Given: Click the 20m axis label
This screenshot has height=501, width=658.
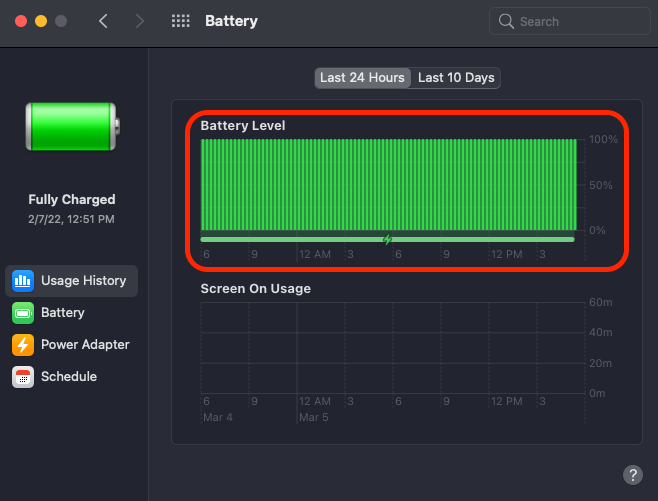Looking at the screenshot, I should 601,363.
